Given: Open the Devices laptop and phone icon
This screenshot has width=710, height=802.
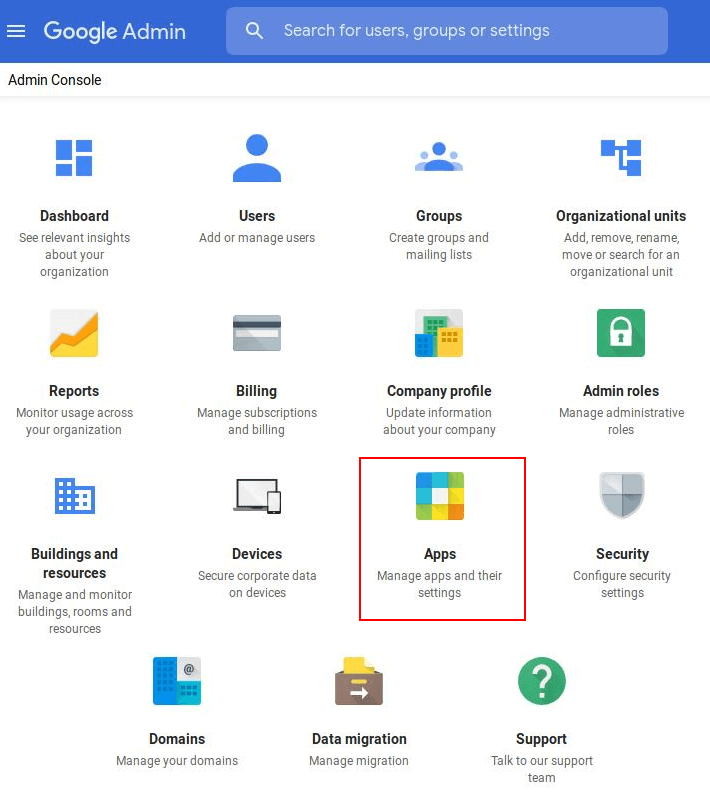Looking at the screenshot, I should (x=257, y=496).
